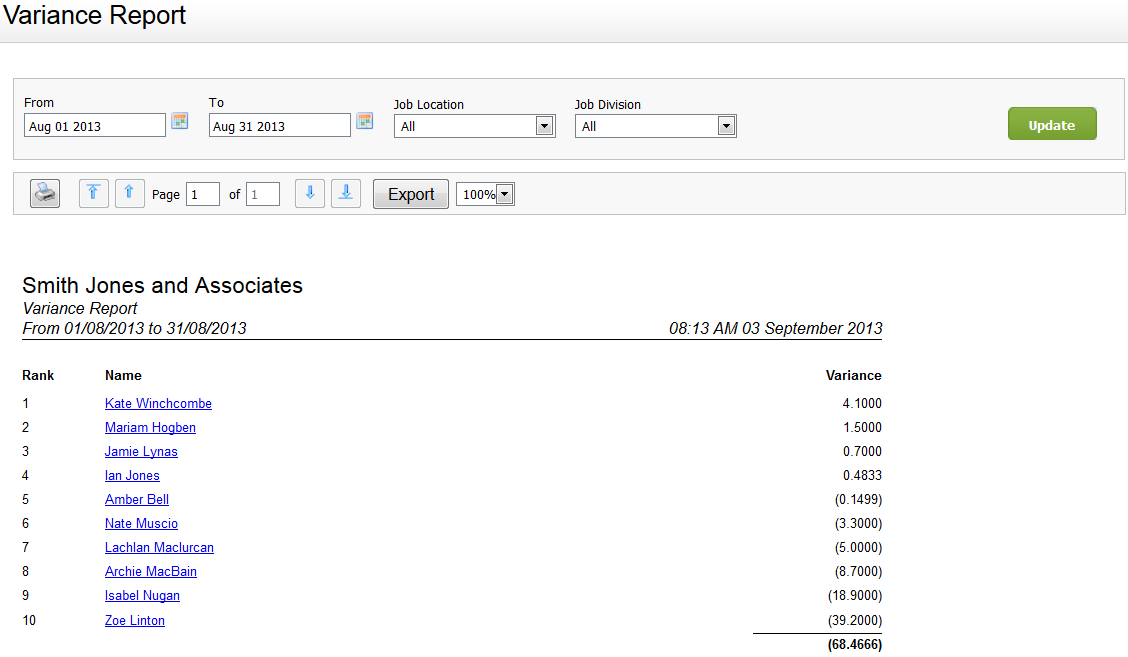Screen dimensions: 1128x657
Task: Print the variance report
Action: tap(44, 193)
